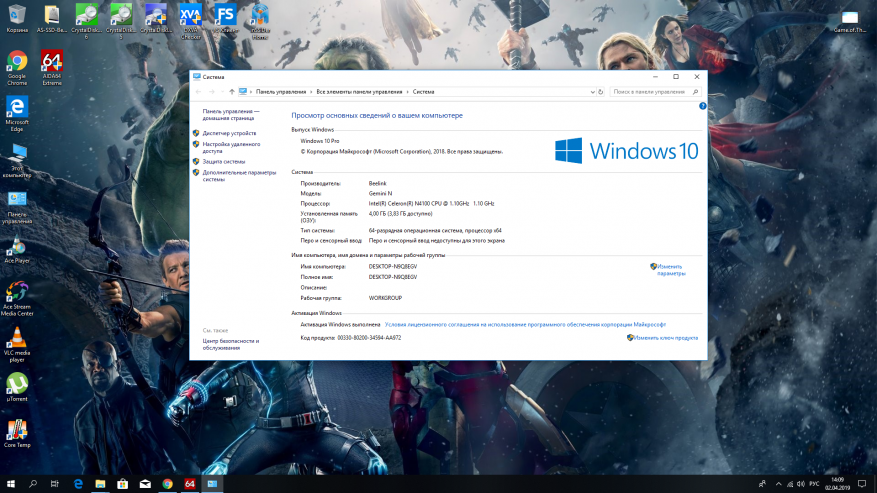
Task: Select the Core Temp desktop icon
Action: (17, 431)
